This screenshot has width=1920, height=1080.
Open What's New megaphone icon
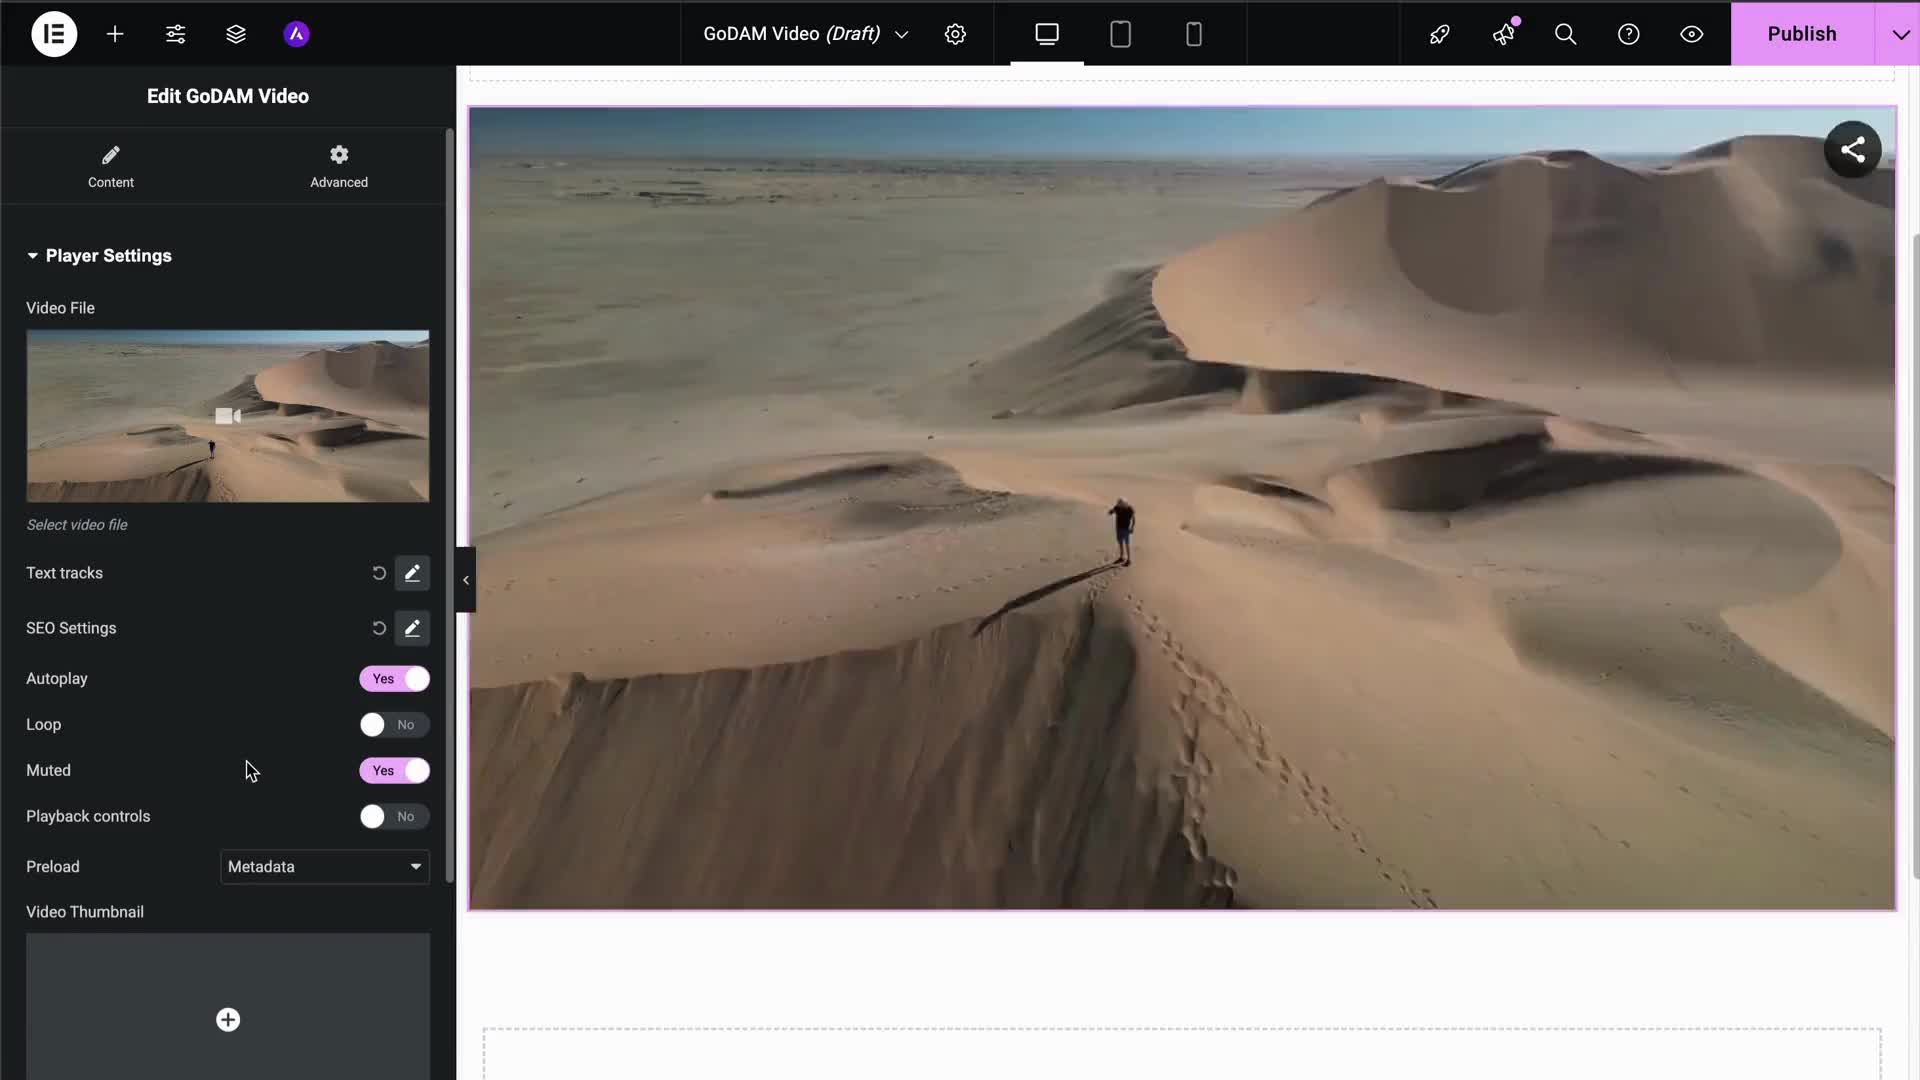pos(1504,34)
